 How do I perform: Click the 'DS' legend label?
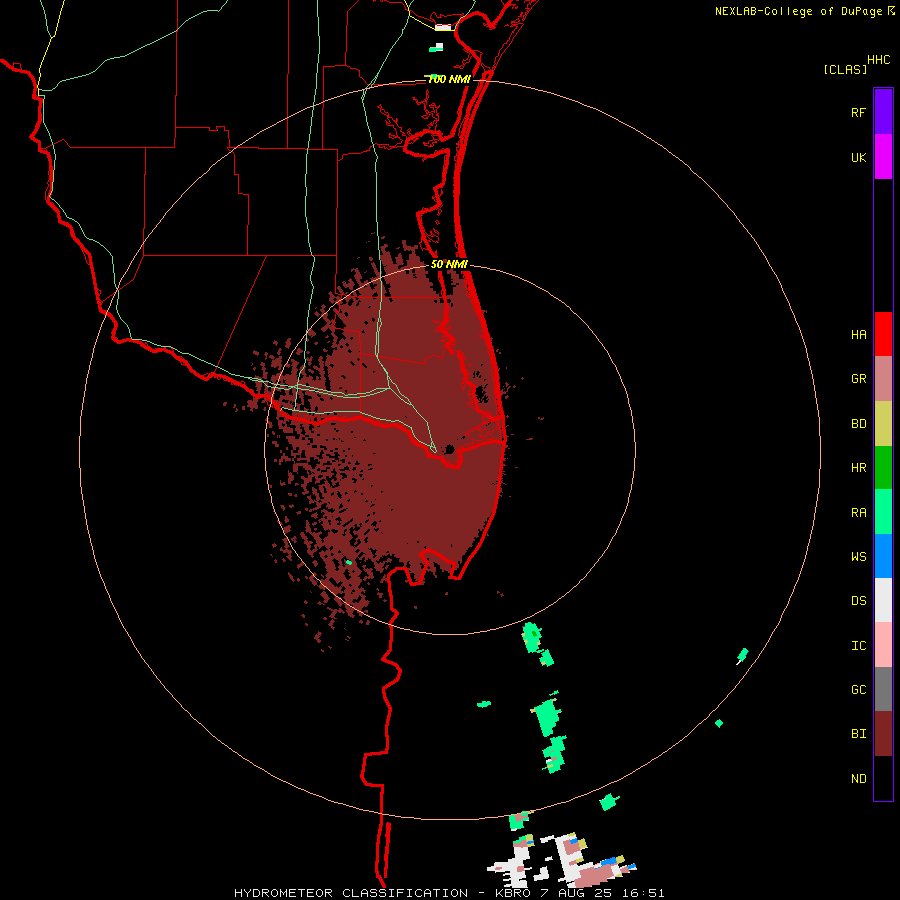[x=858, y=600]
